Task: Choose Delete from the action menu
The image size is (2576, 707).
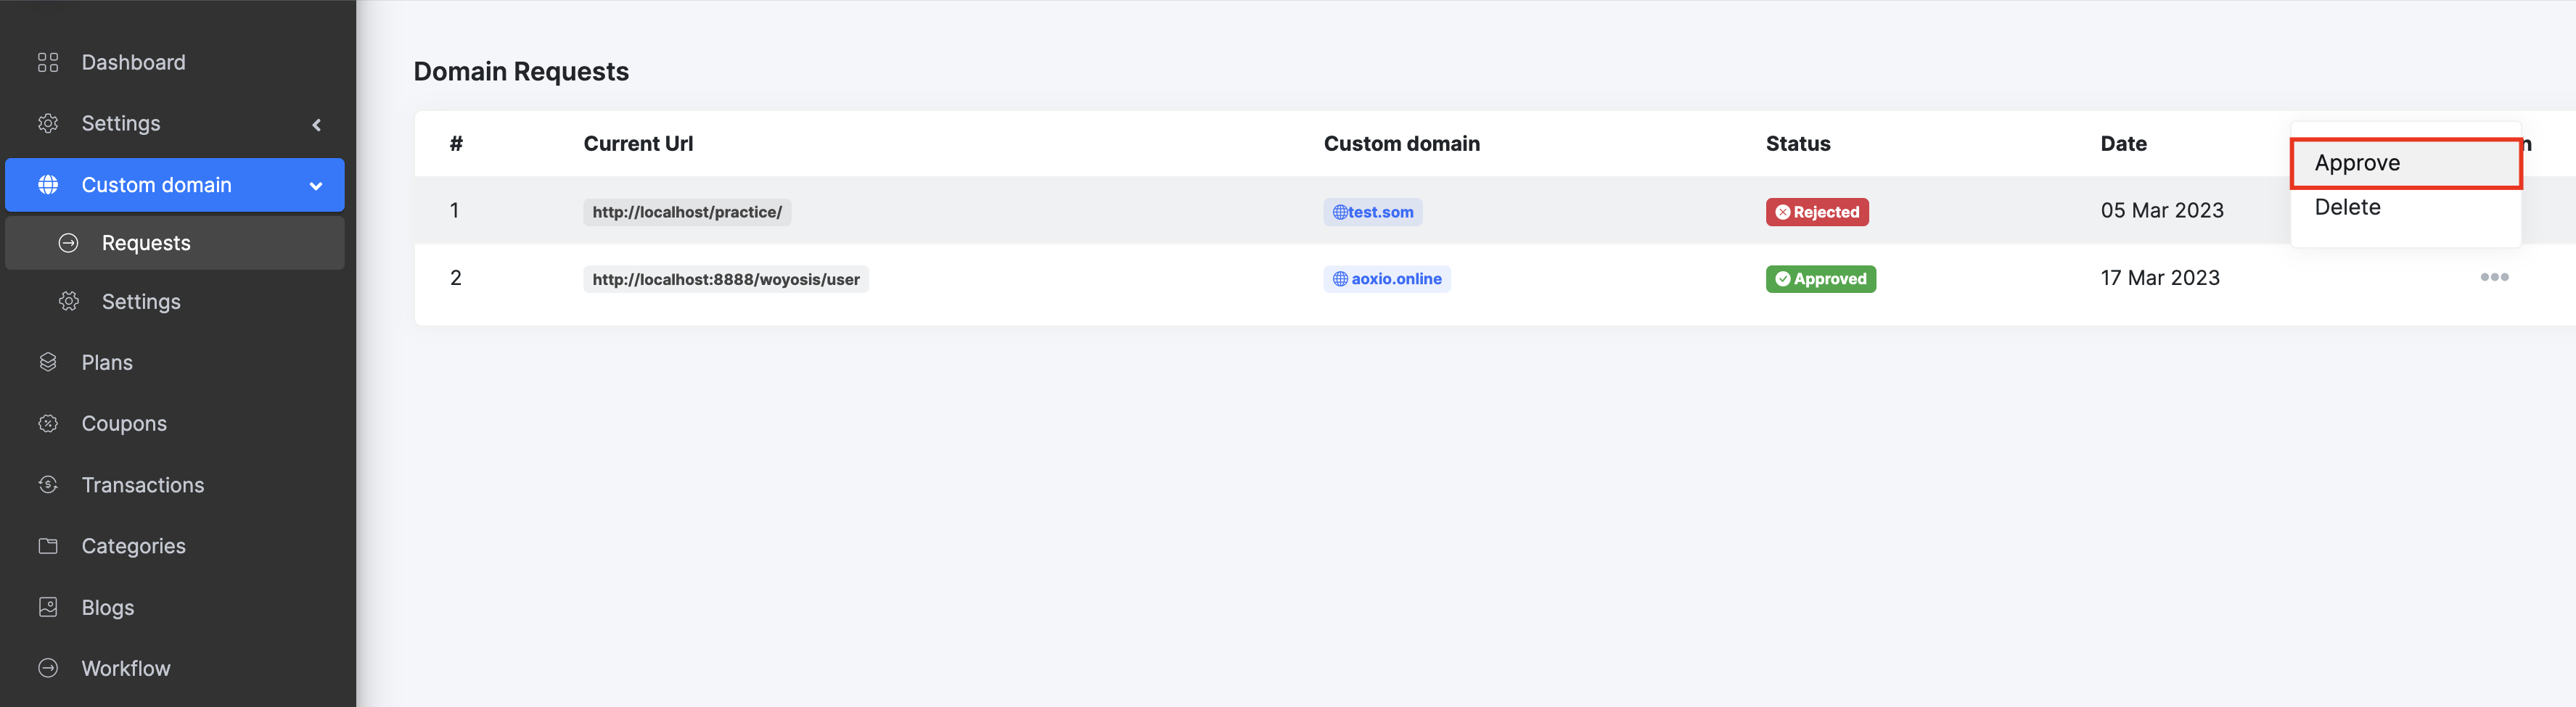Action: 2347,208
